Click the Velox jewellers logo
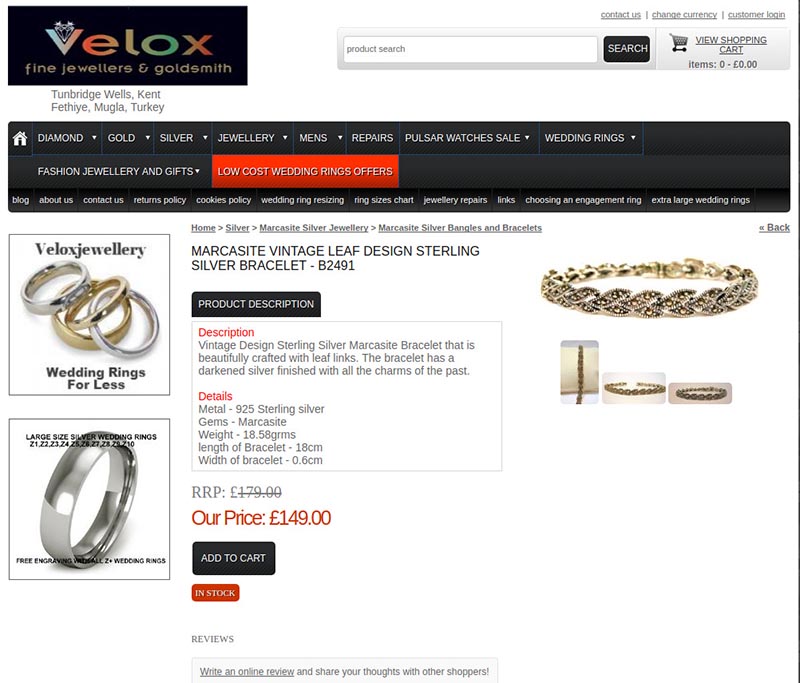The height and width of the screenshot is (683, 800). pos(128,45)
